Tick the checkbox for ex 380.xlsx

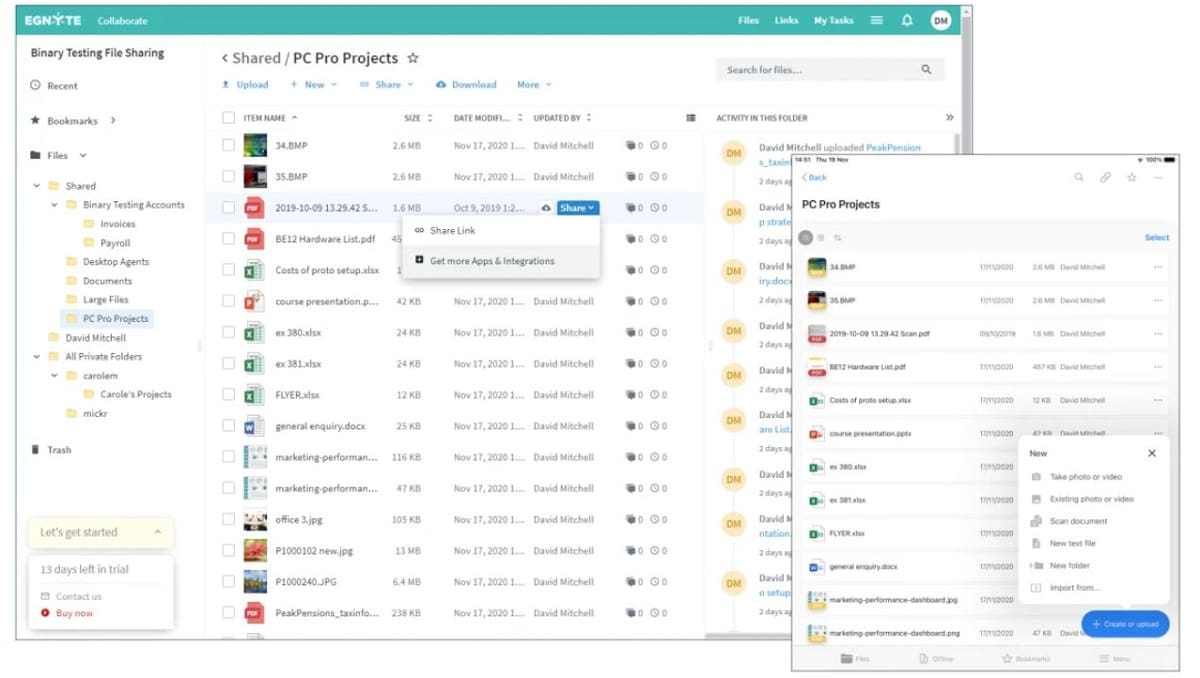point(228,332)
